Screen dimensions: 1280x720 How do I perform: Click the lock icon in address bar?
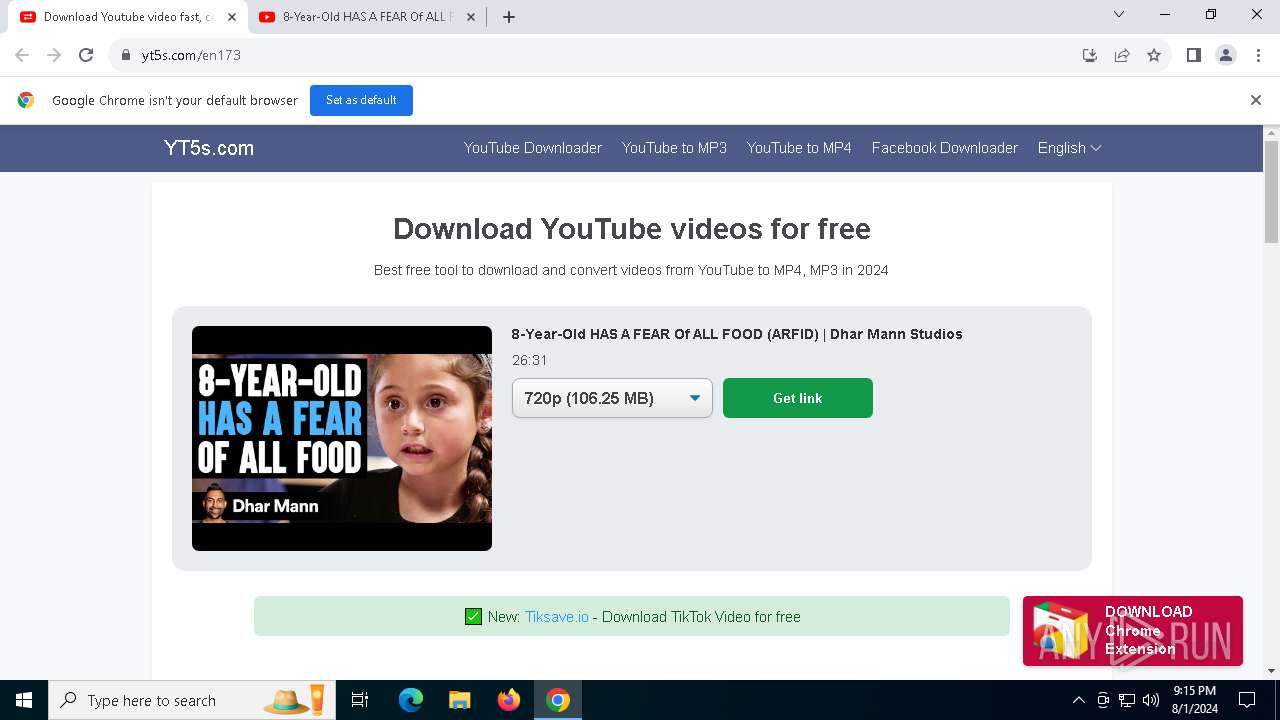(126, 55)
